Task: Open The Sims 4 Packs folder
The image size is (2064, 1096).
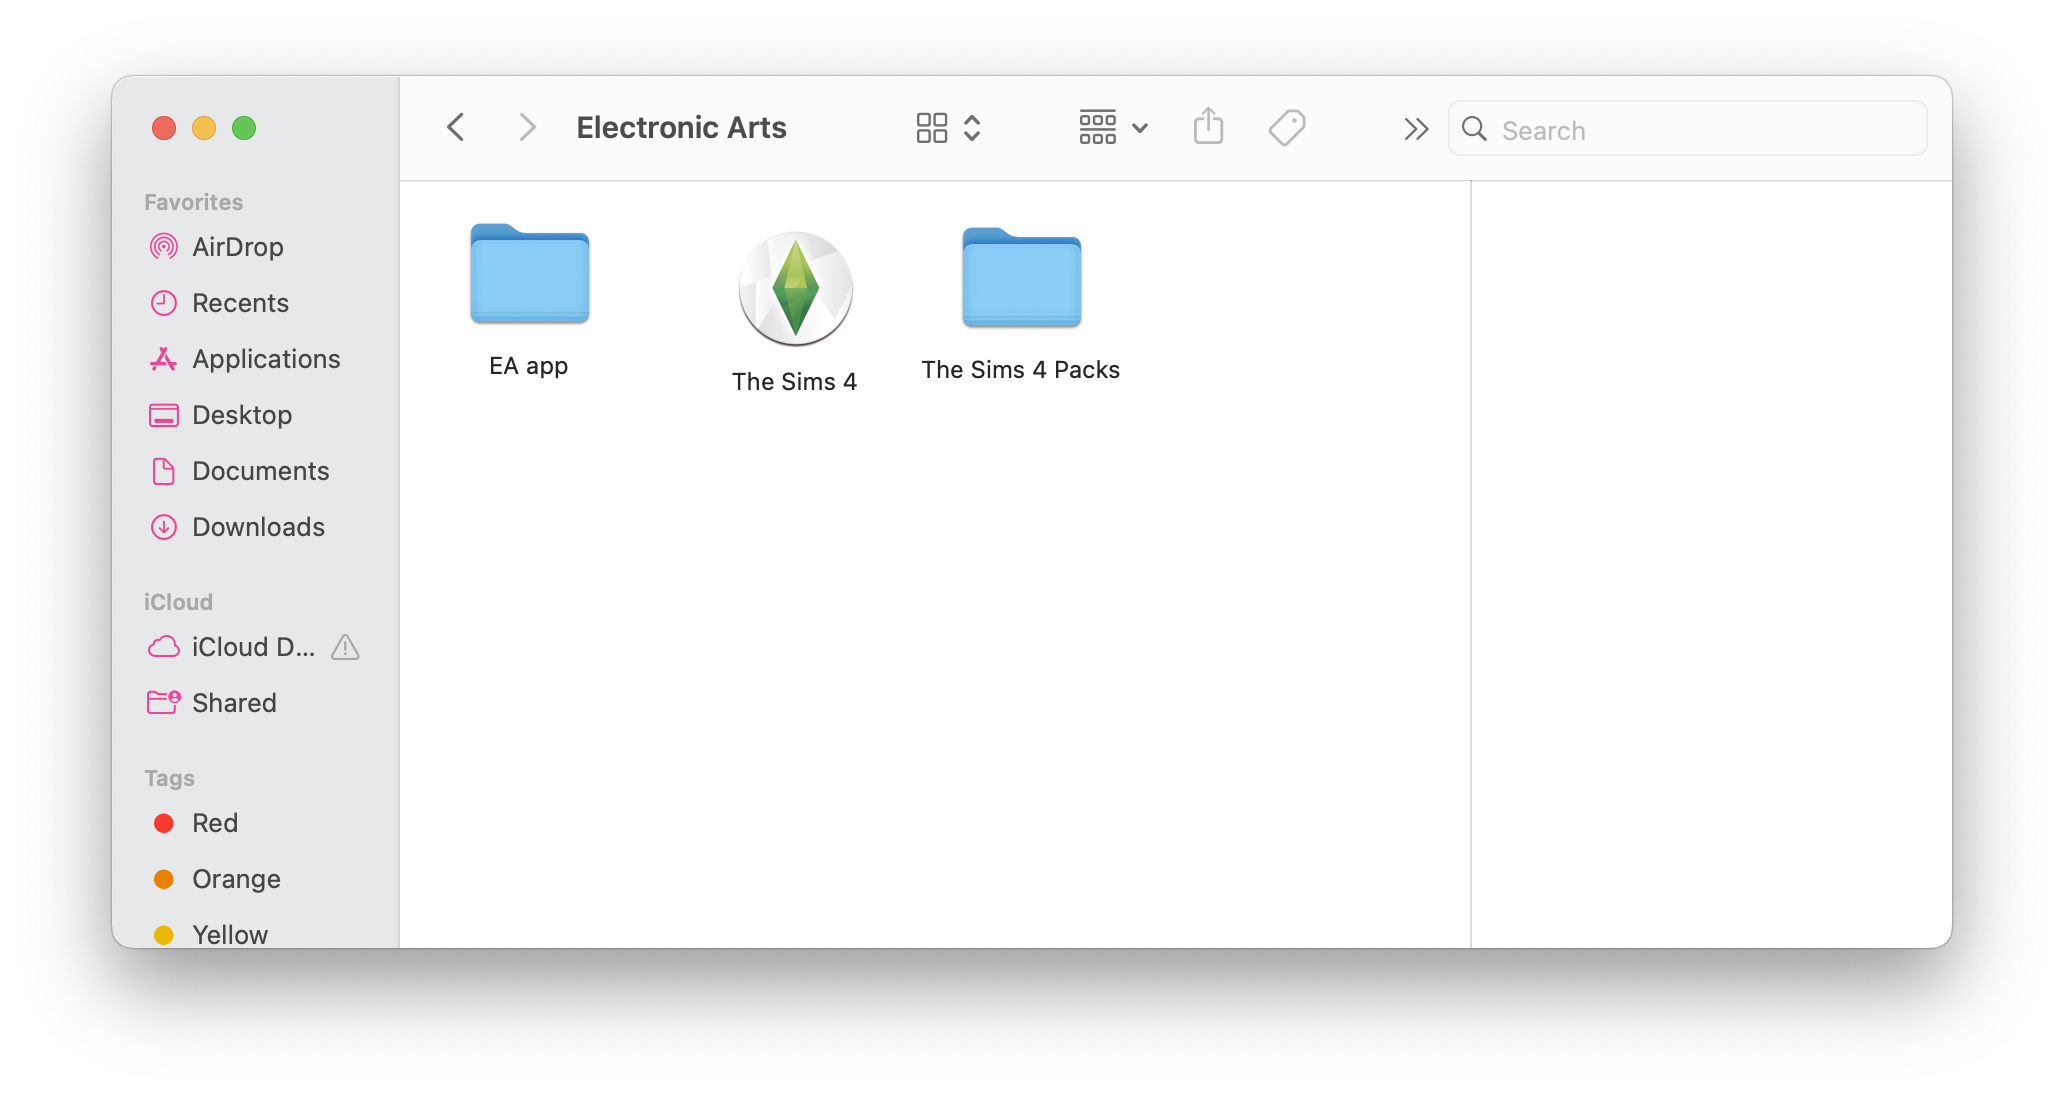Action: 1021,279
